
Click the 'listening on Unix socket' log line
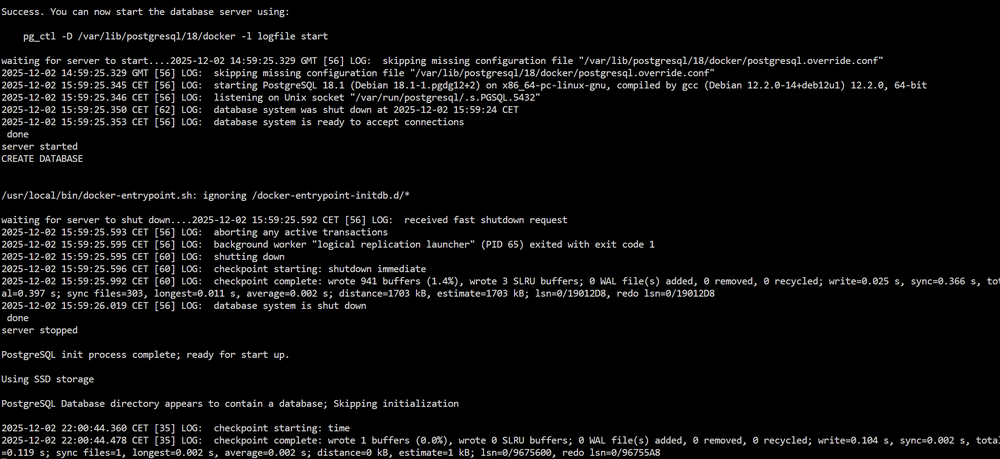tap(271, 98)
